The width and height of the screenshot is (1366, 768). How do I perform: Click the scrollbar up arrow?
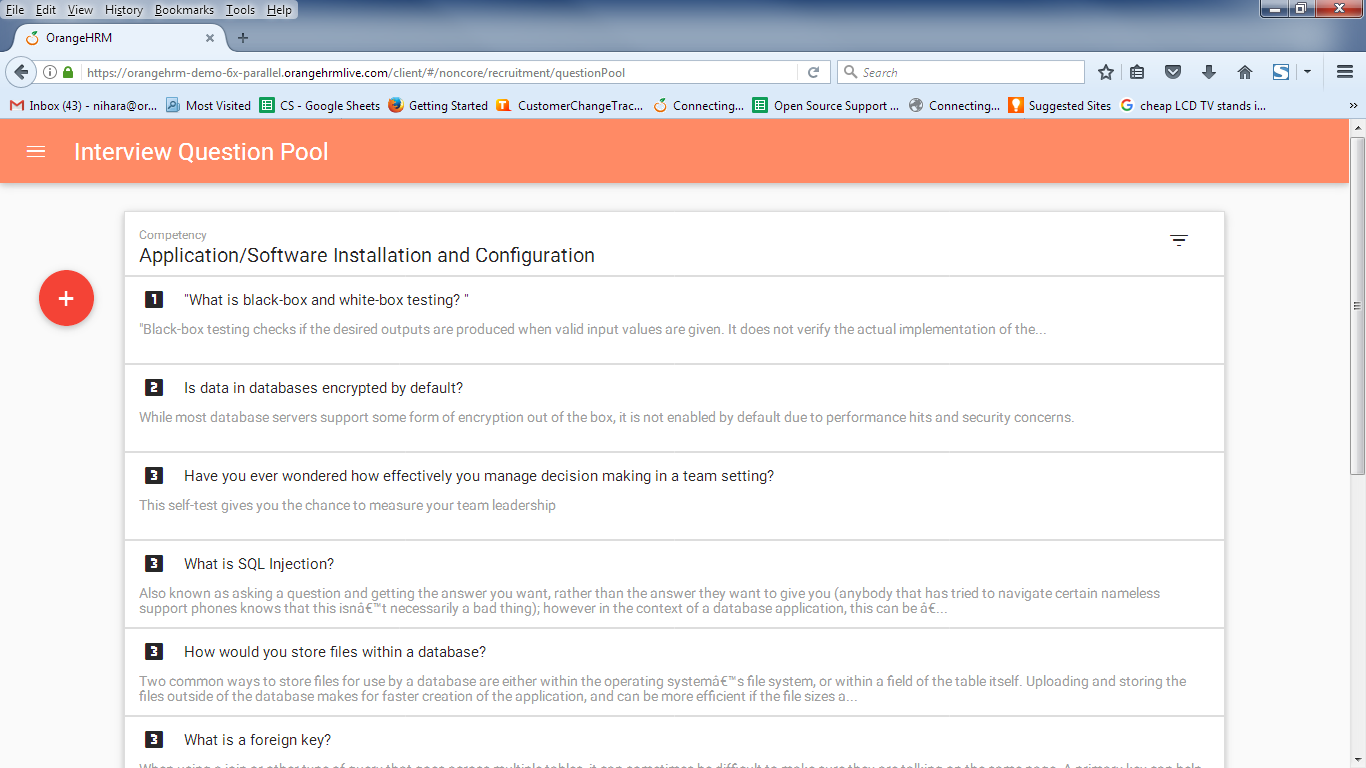pos(1357,127)
